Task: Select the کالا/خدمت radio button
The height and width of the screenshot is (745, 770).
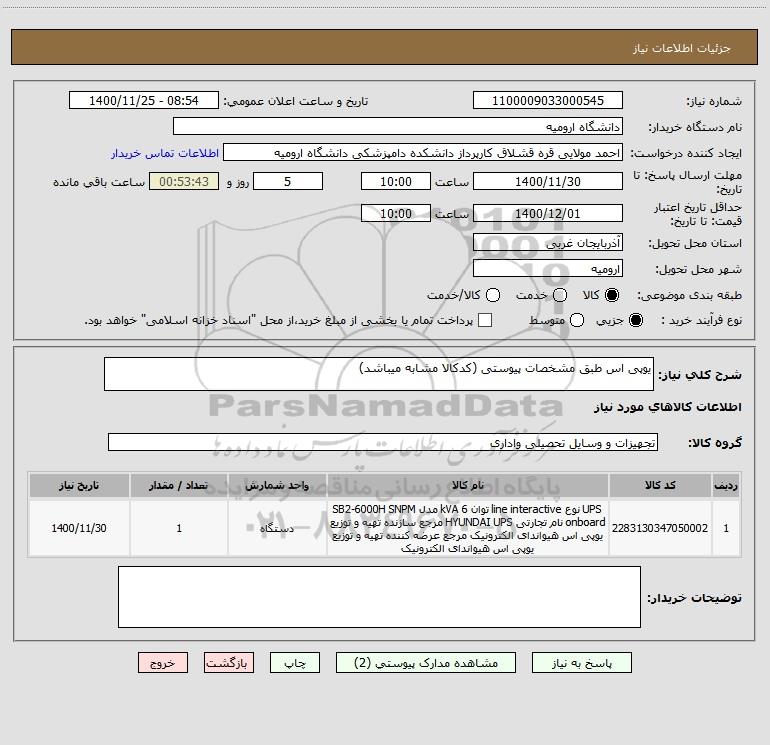Action: tap(493, 295)
